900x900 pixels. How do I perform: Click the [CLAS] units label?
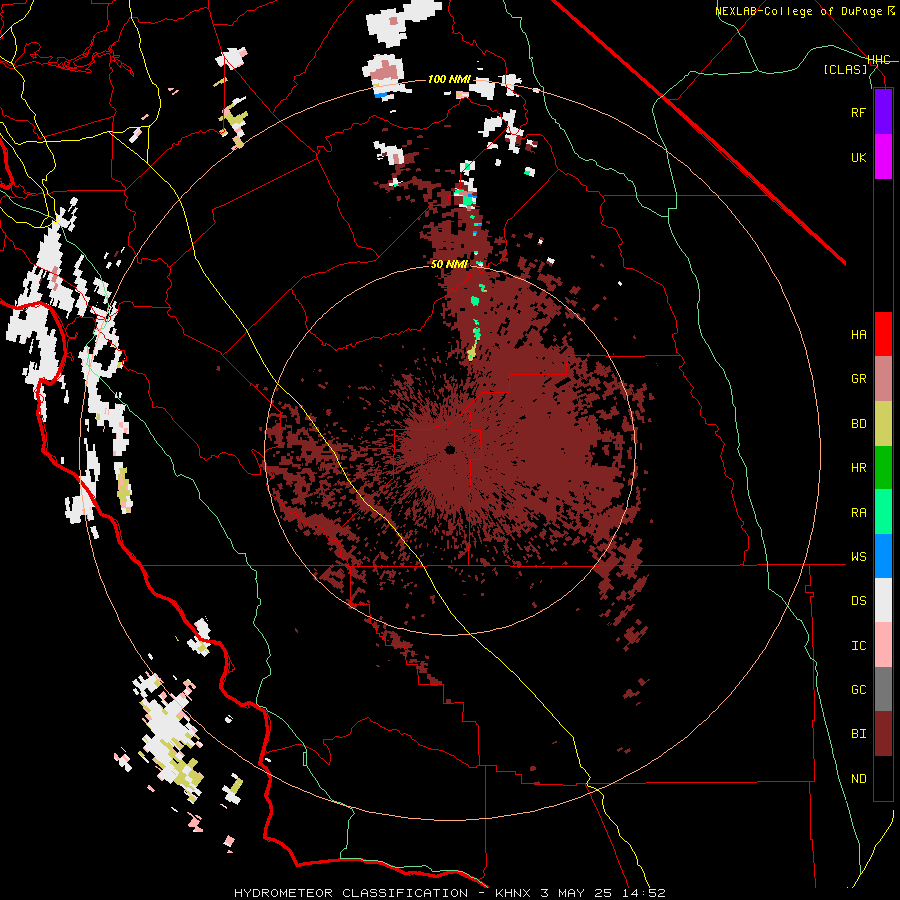coord(845,70)
